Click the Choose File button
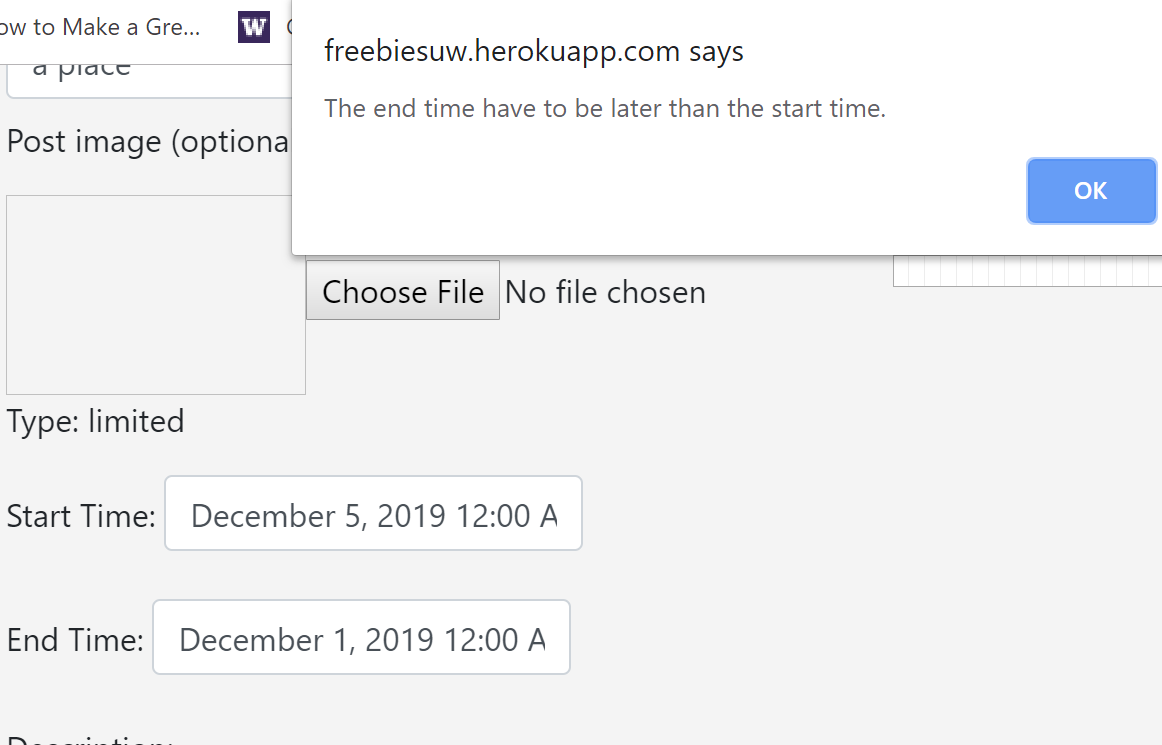The width and height of the screenshot is (1162, 745). pyautogui.click(x=402, y=291)
